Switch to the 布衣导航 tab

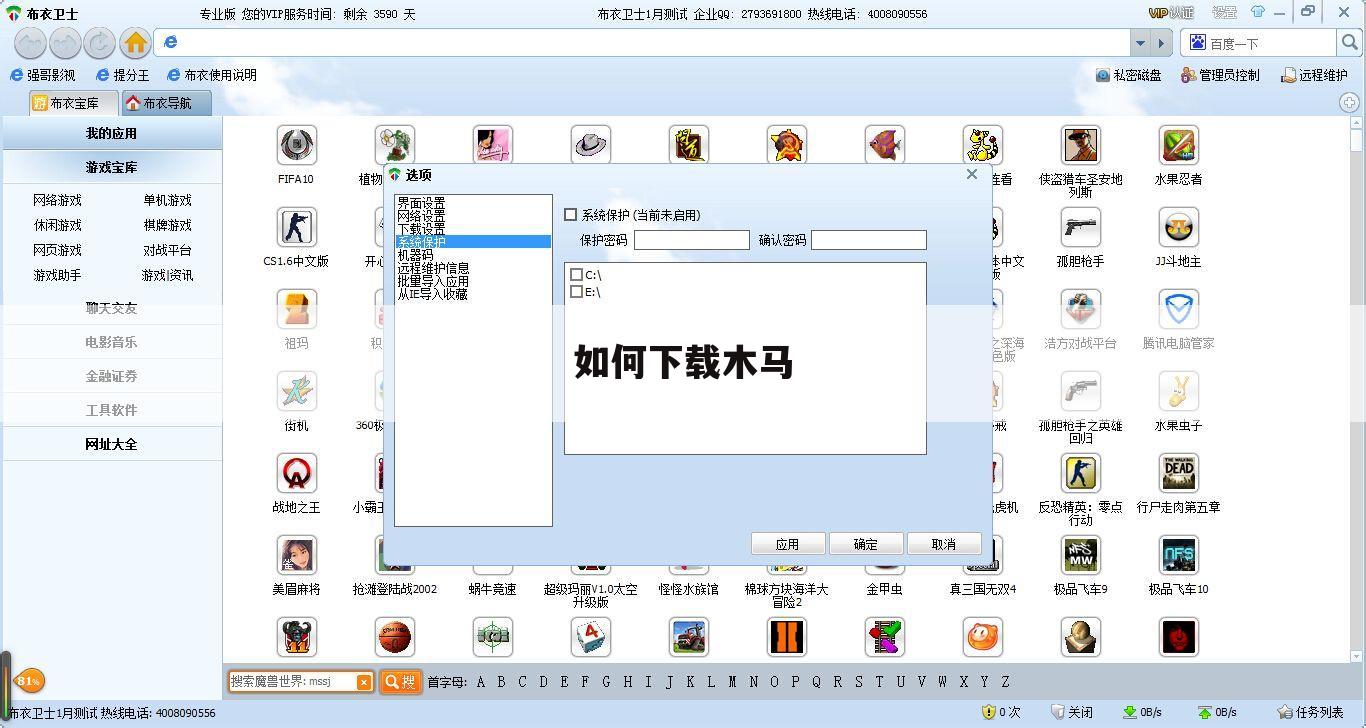[x=167, y=103]
